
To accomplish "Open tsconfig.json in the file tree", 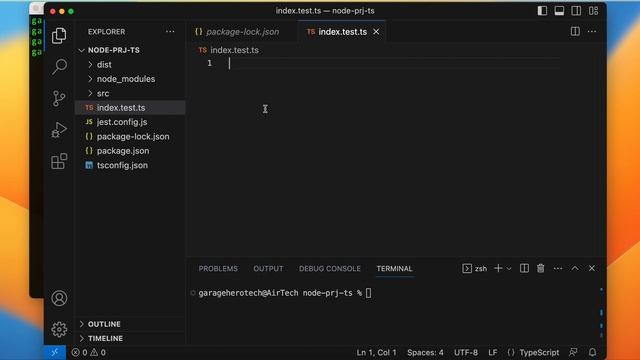I will click(x=130, y=165).
